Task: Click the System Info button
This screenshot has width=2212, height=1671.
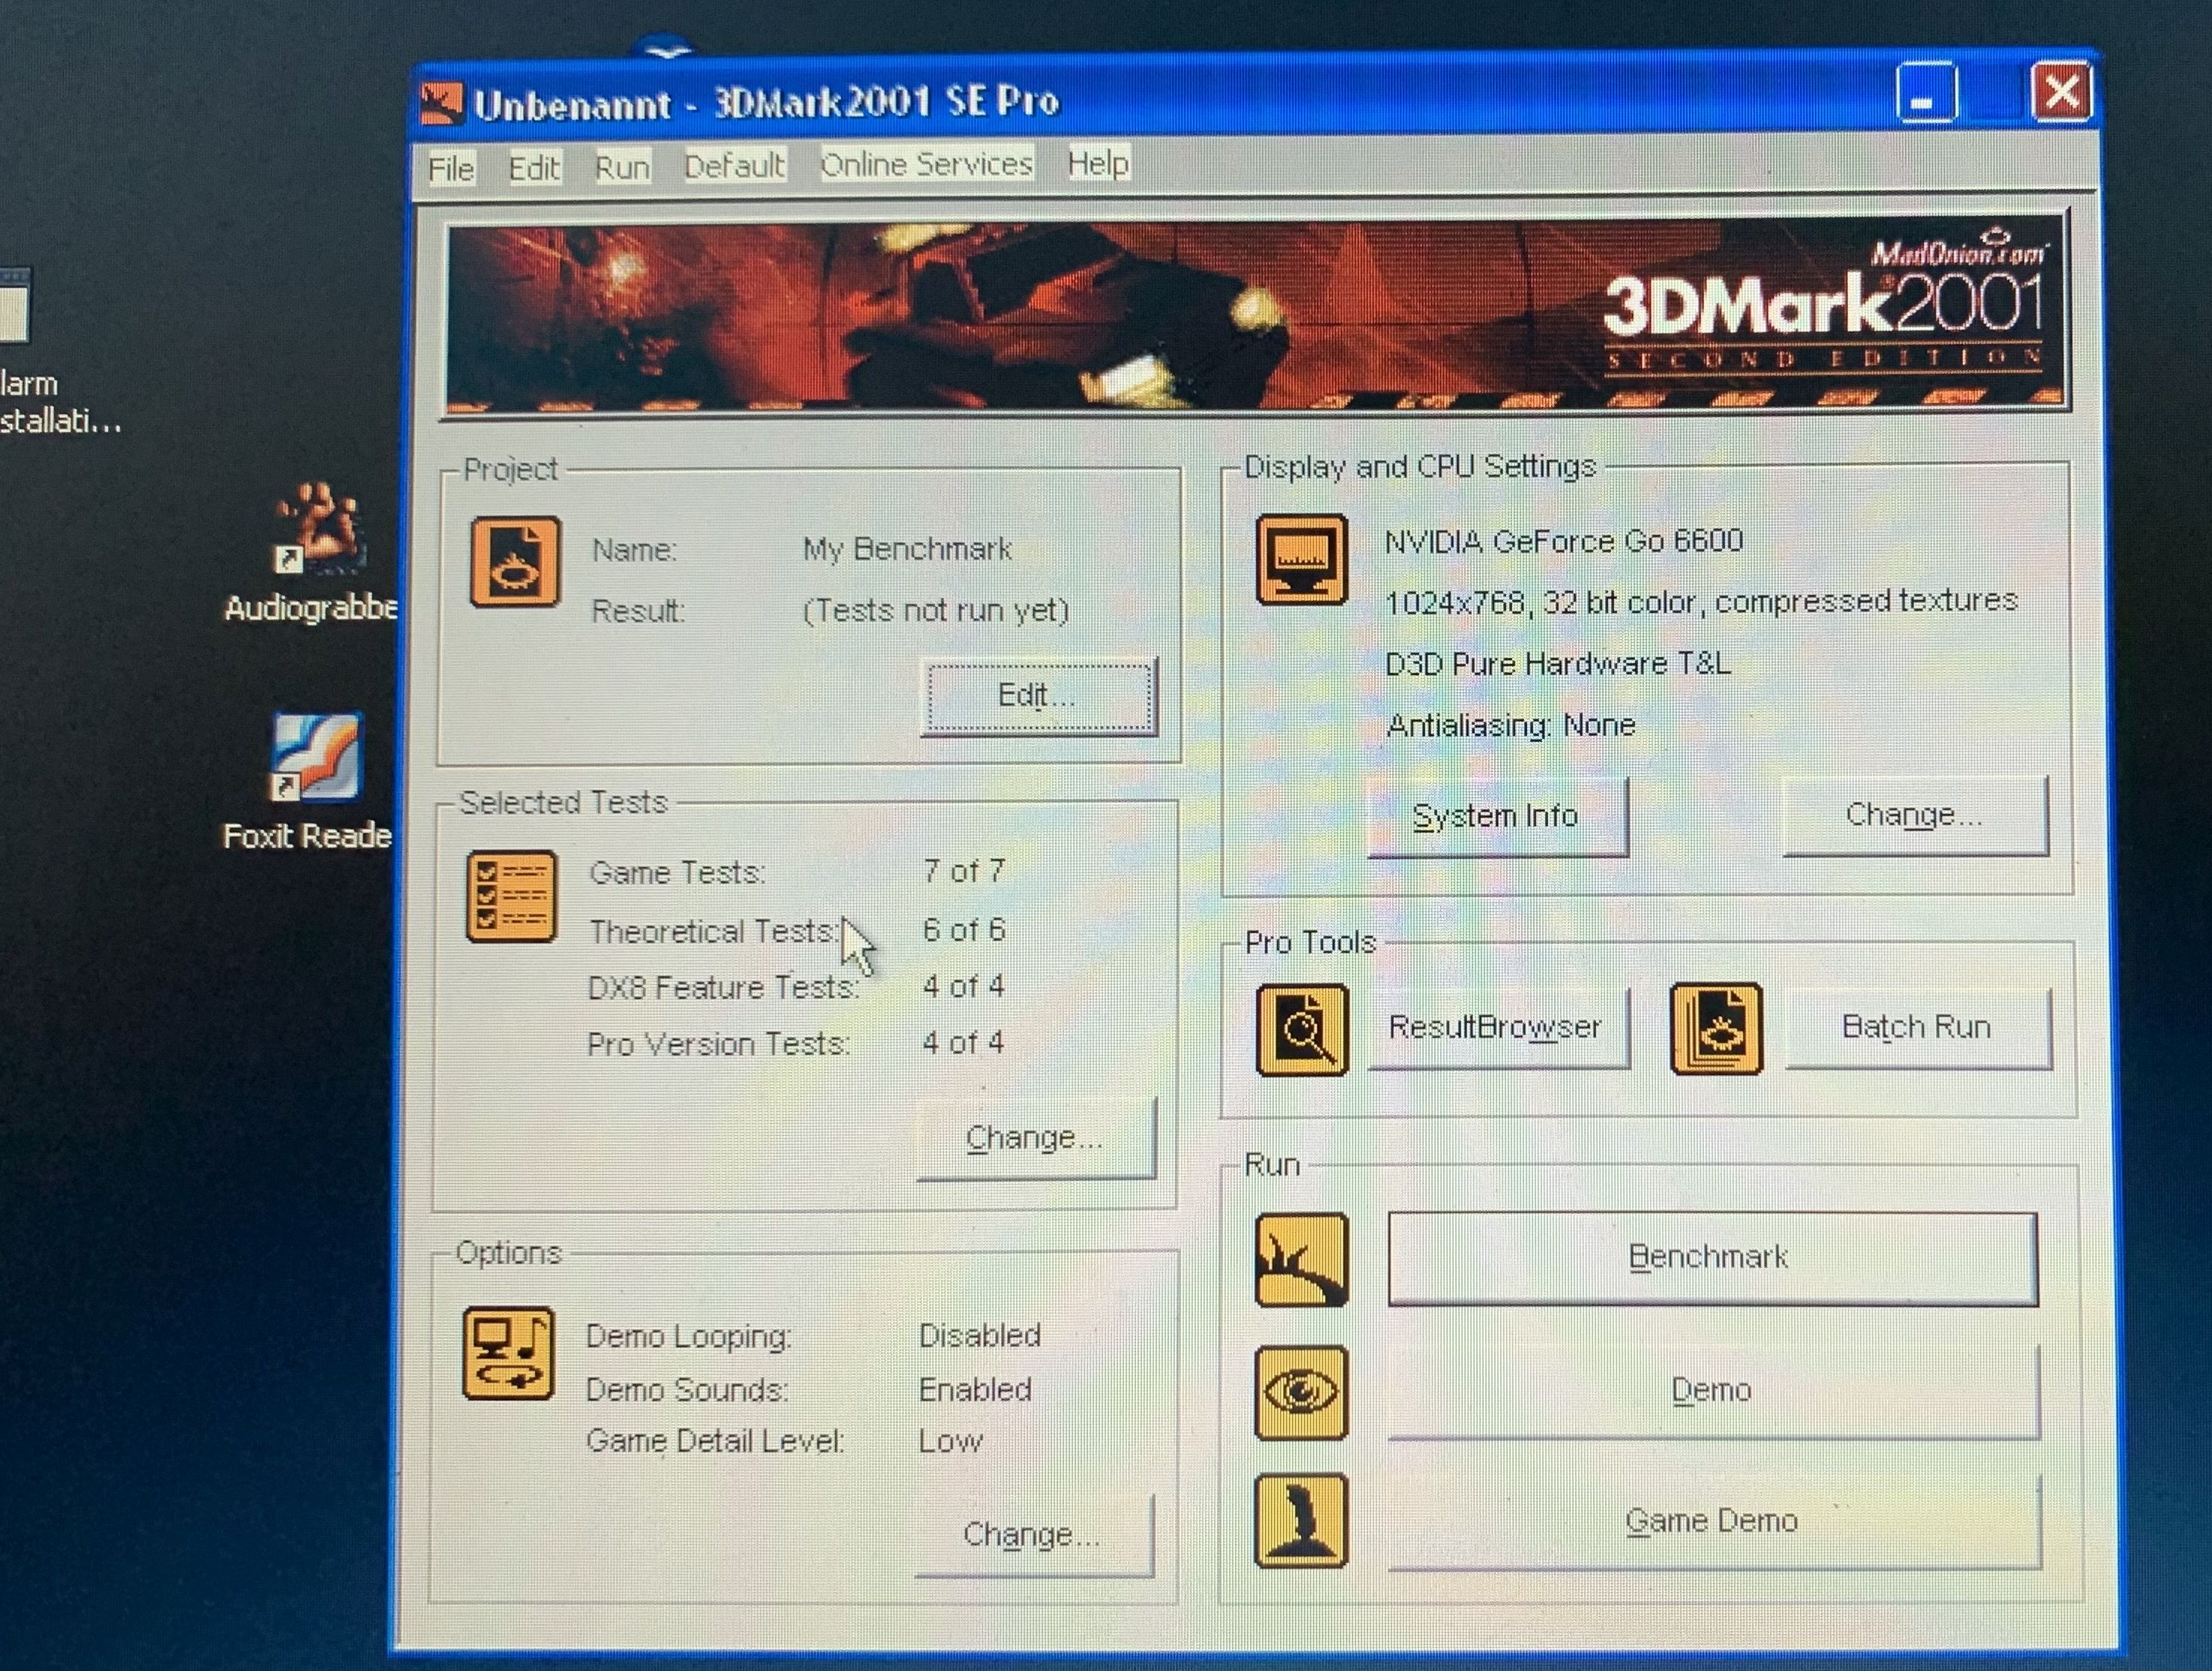Action: pos(1496,816)
